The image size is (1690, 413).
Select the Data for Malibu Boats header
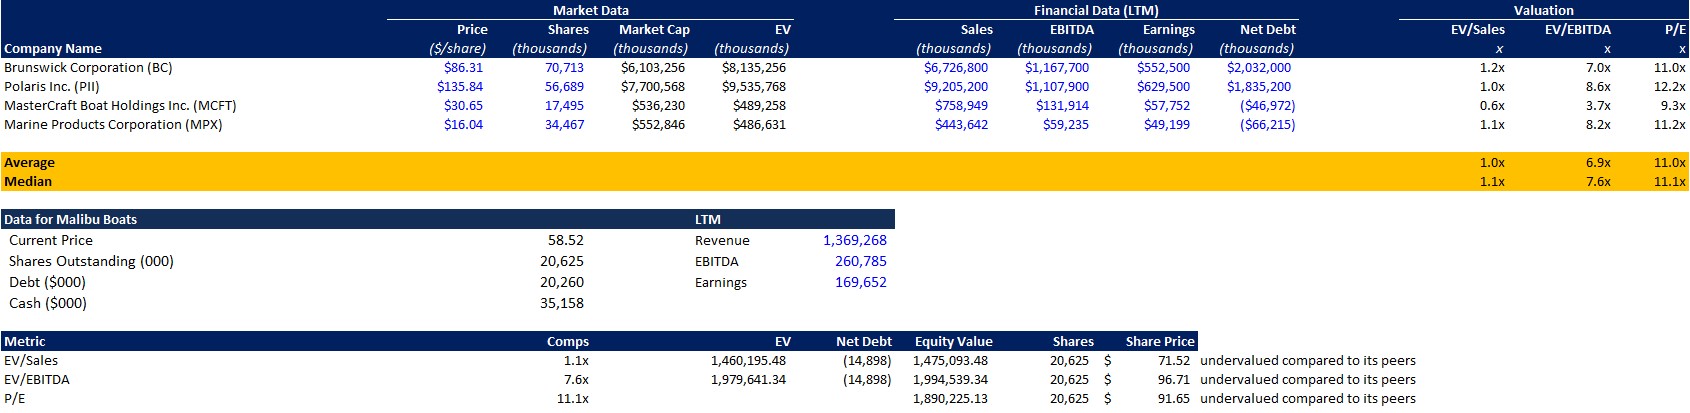pyautogui.click(x=71, y=220)
